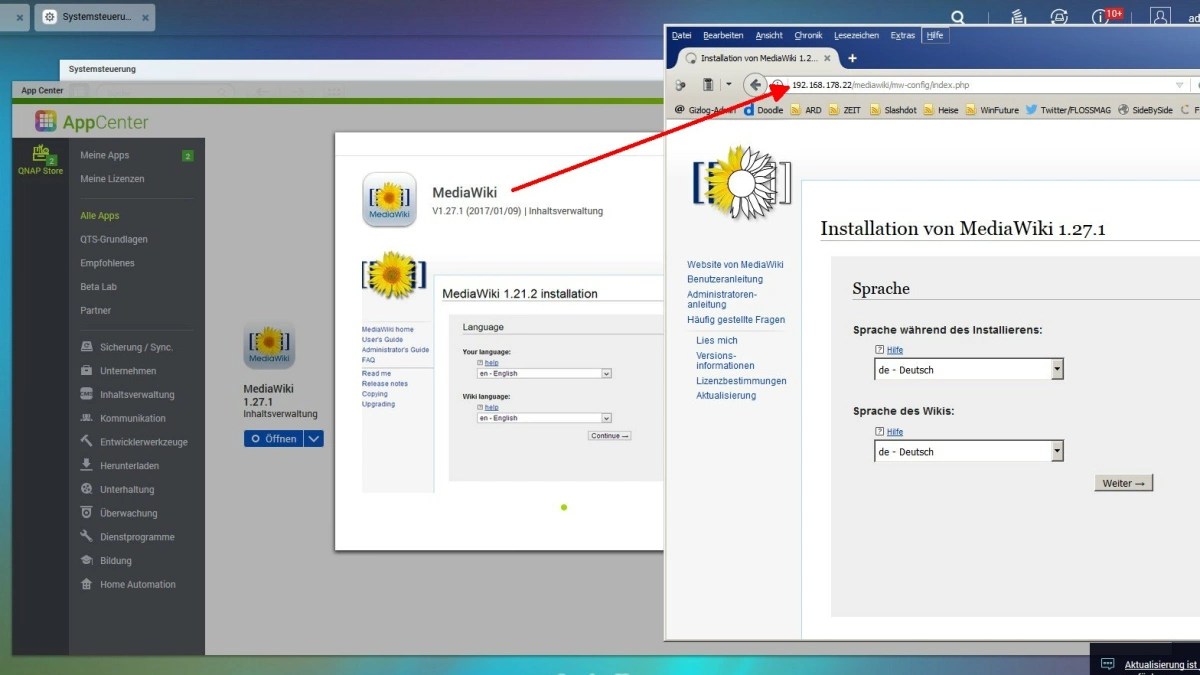The image size is (1200, 675).
Task: Select Beta Lab in AppCenter sidebar
Action: click(99, 287)
